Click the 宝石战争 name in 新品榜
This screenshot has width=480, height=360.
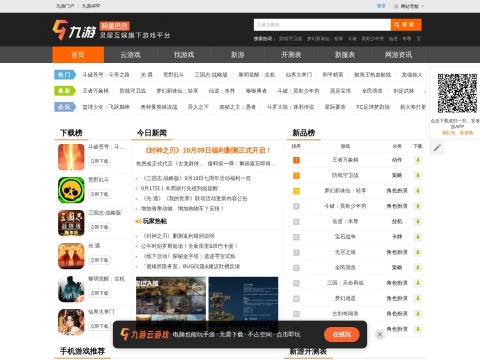(345, 237)
